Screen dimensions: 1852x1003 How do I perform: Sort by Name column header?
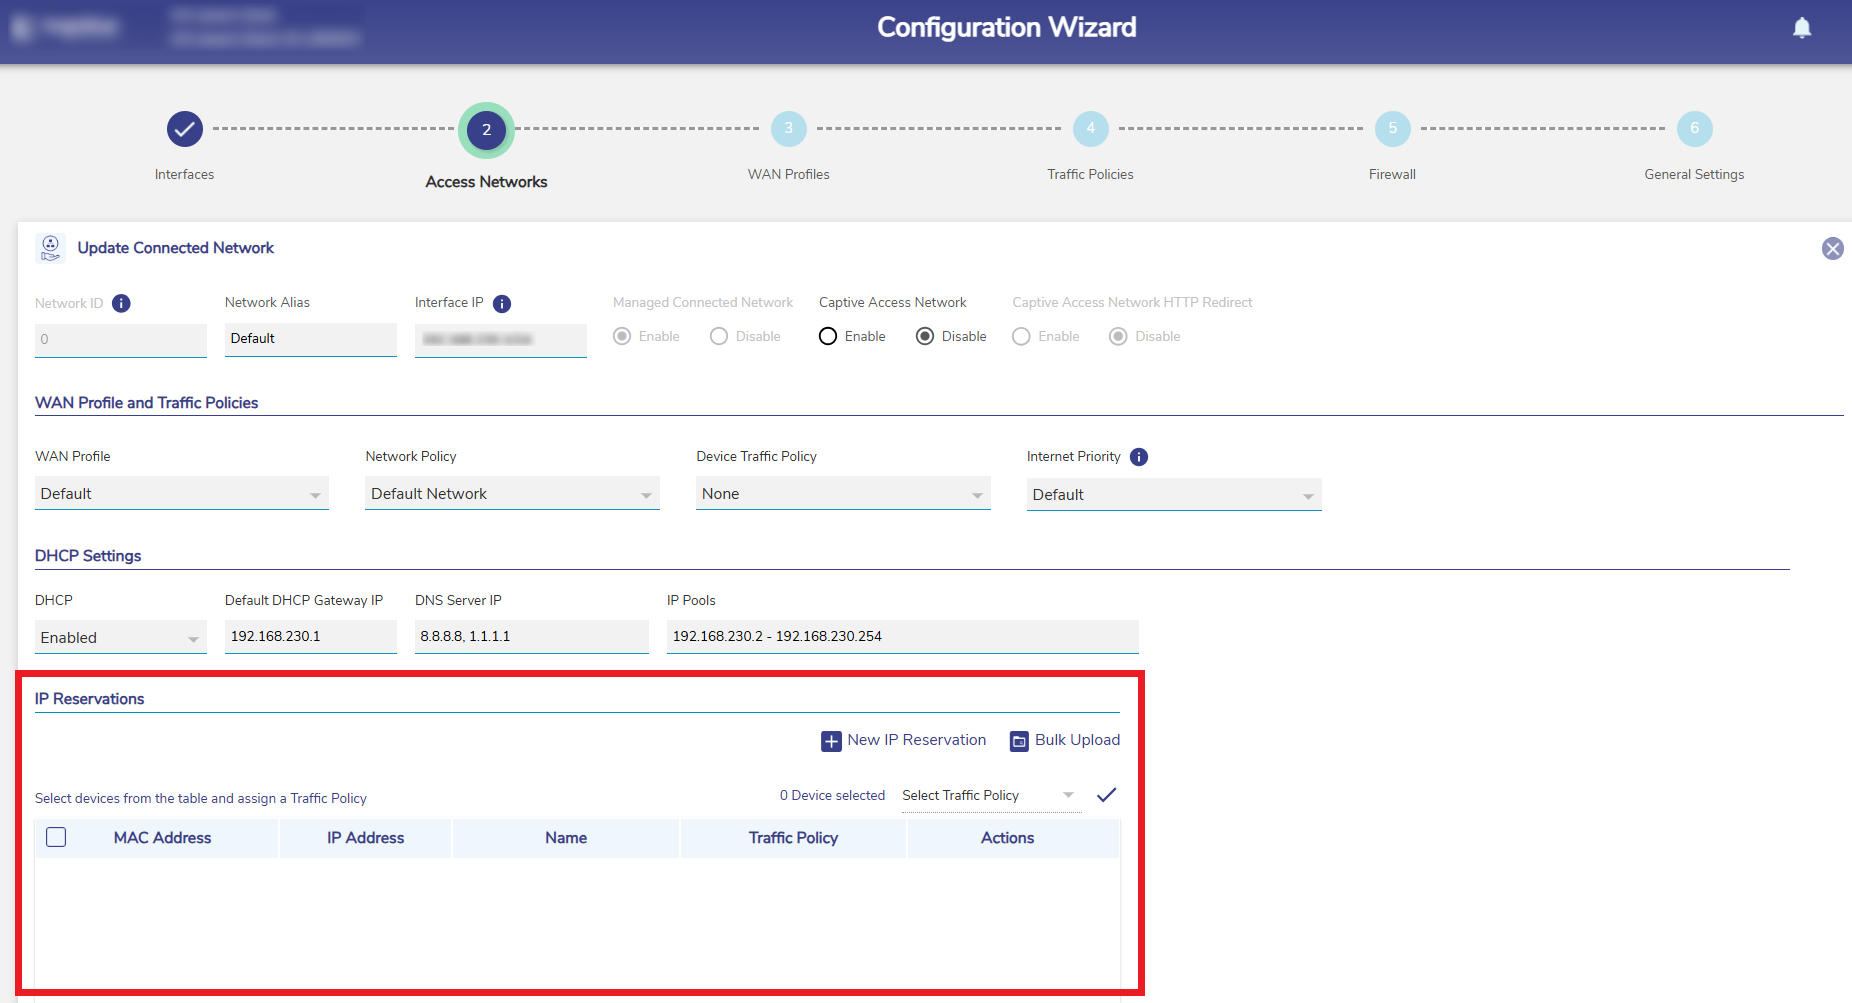click(x=566, y=838)
